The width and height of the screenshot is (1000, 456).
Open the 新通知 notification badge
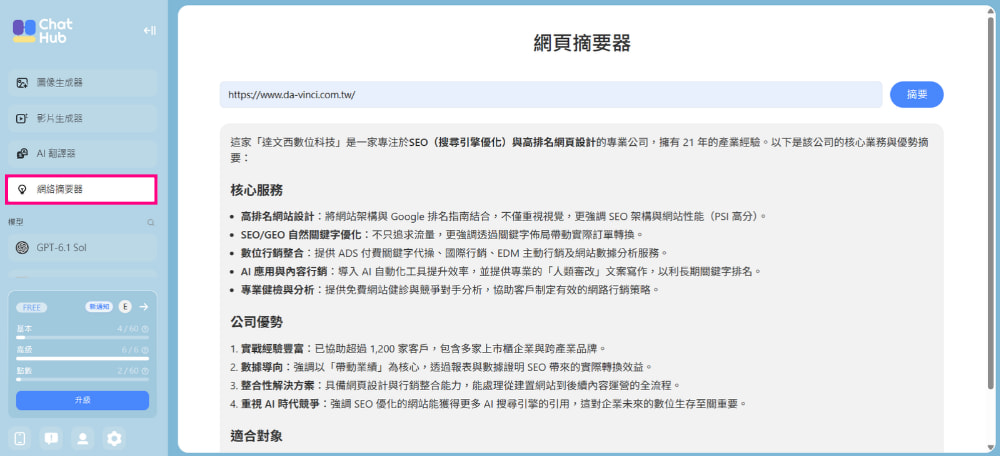99,307
